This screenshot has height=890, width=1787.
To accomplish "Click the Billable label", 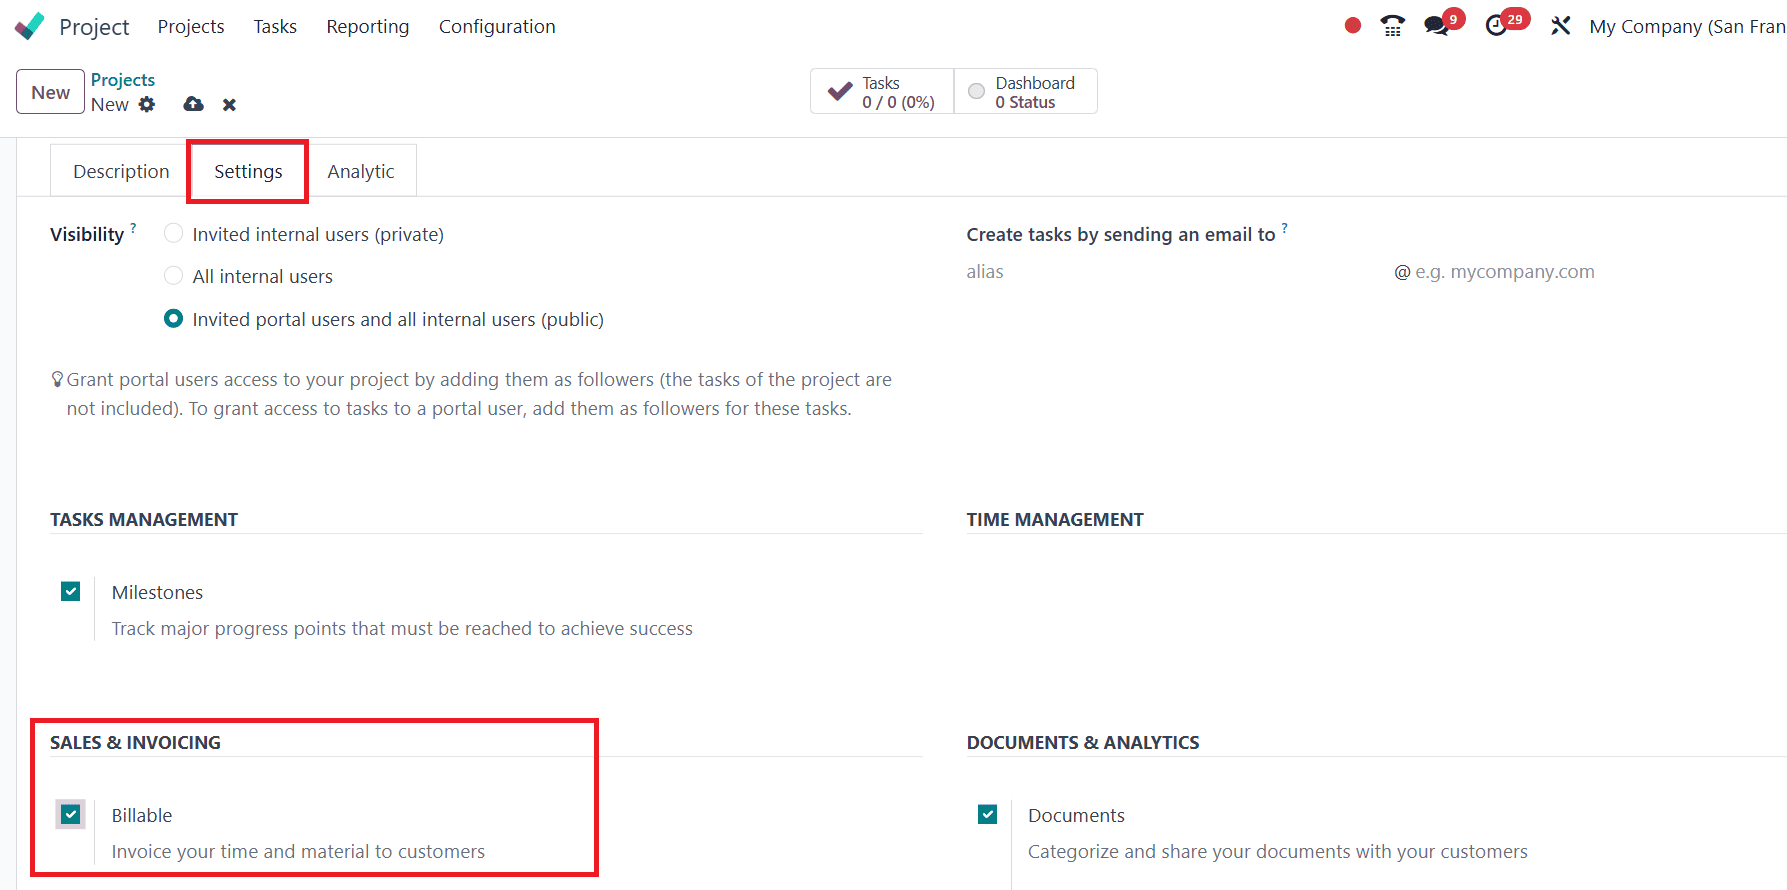I will pos(142,815).
